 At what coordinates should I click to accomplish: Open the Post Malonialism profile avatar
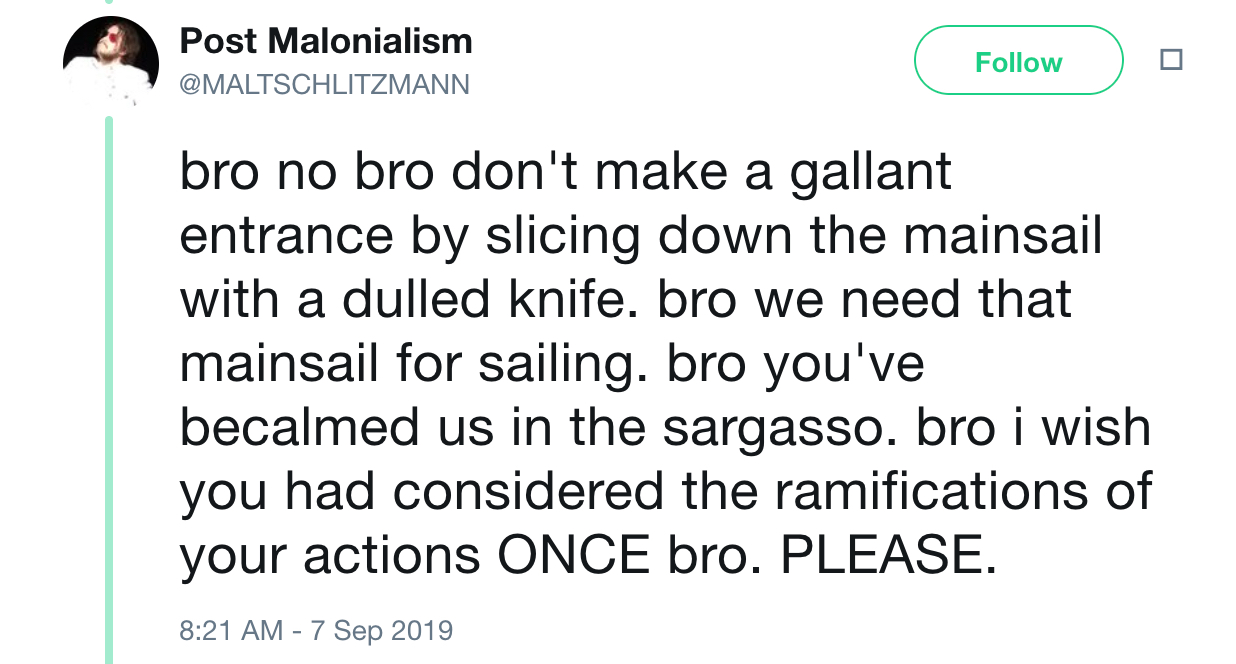point(111,63)
